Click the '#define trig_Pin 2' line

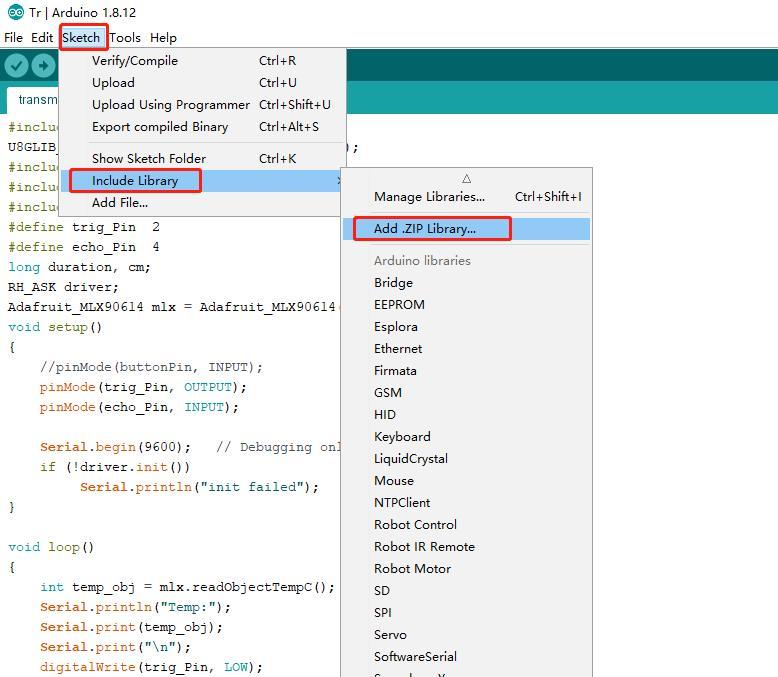[x=84, y=227]
